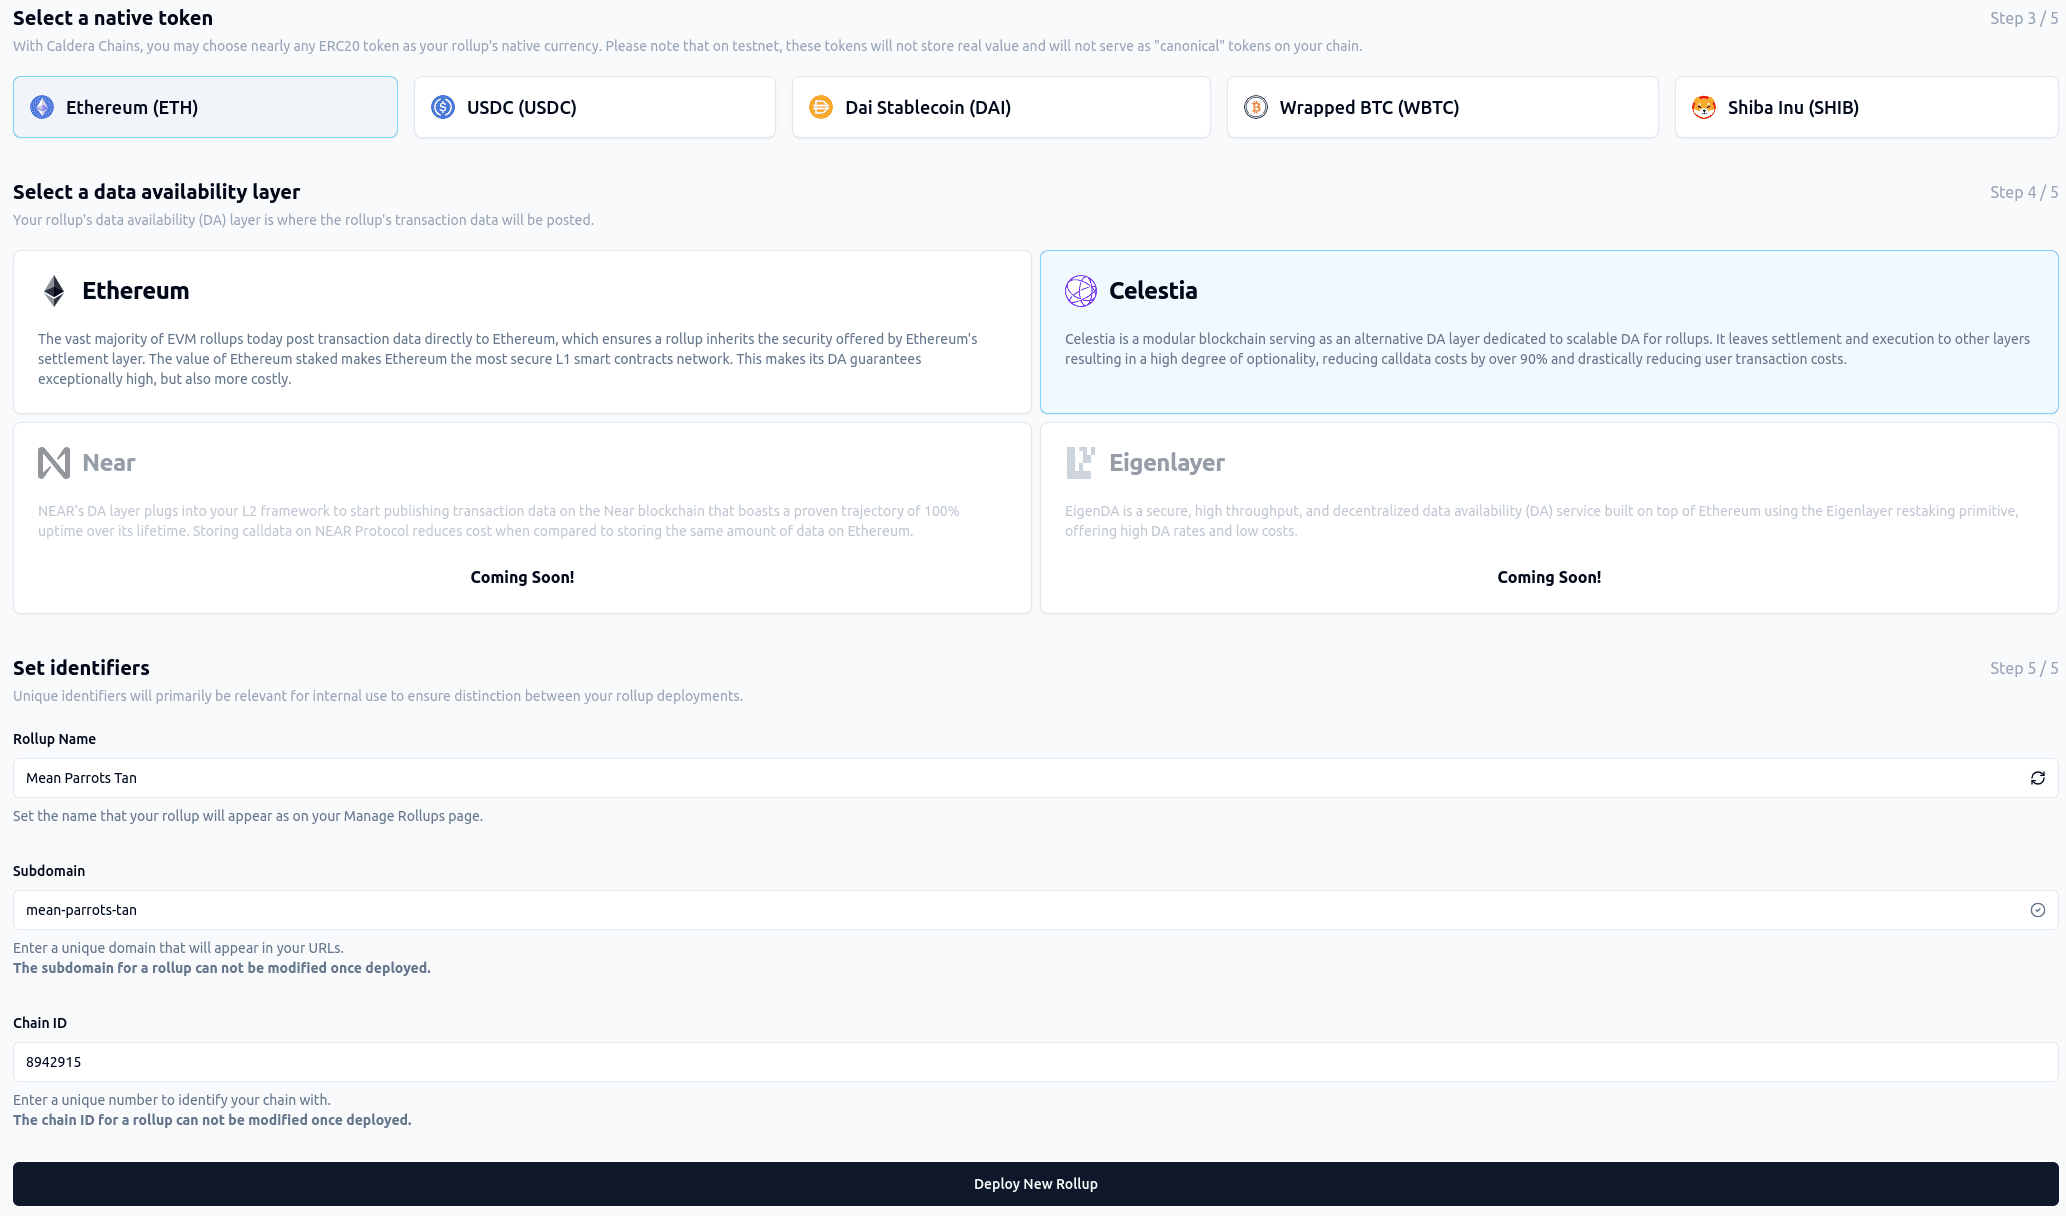Click the Ethereum diamond logo in DA card
This screenshot has width=2066, height=1216.
(54, 291)
